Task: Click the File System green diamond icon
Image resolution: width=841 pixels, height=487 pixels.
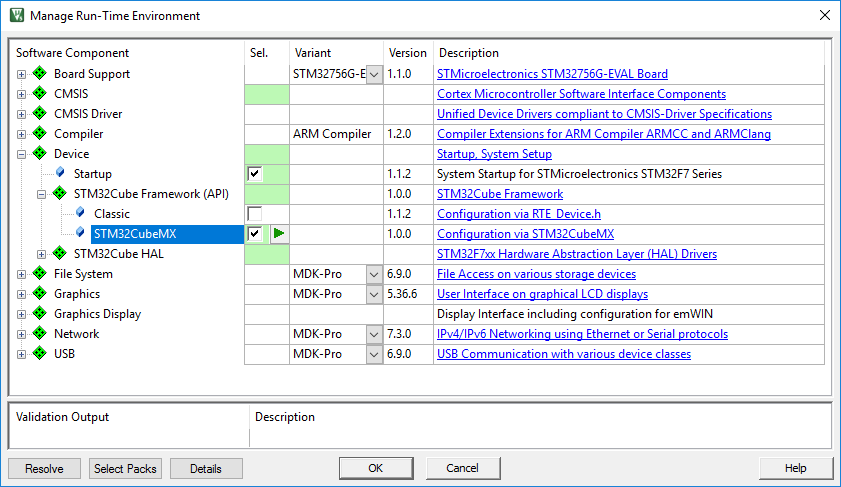Action: (40, 273)
